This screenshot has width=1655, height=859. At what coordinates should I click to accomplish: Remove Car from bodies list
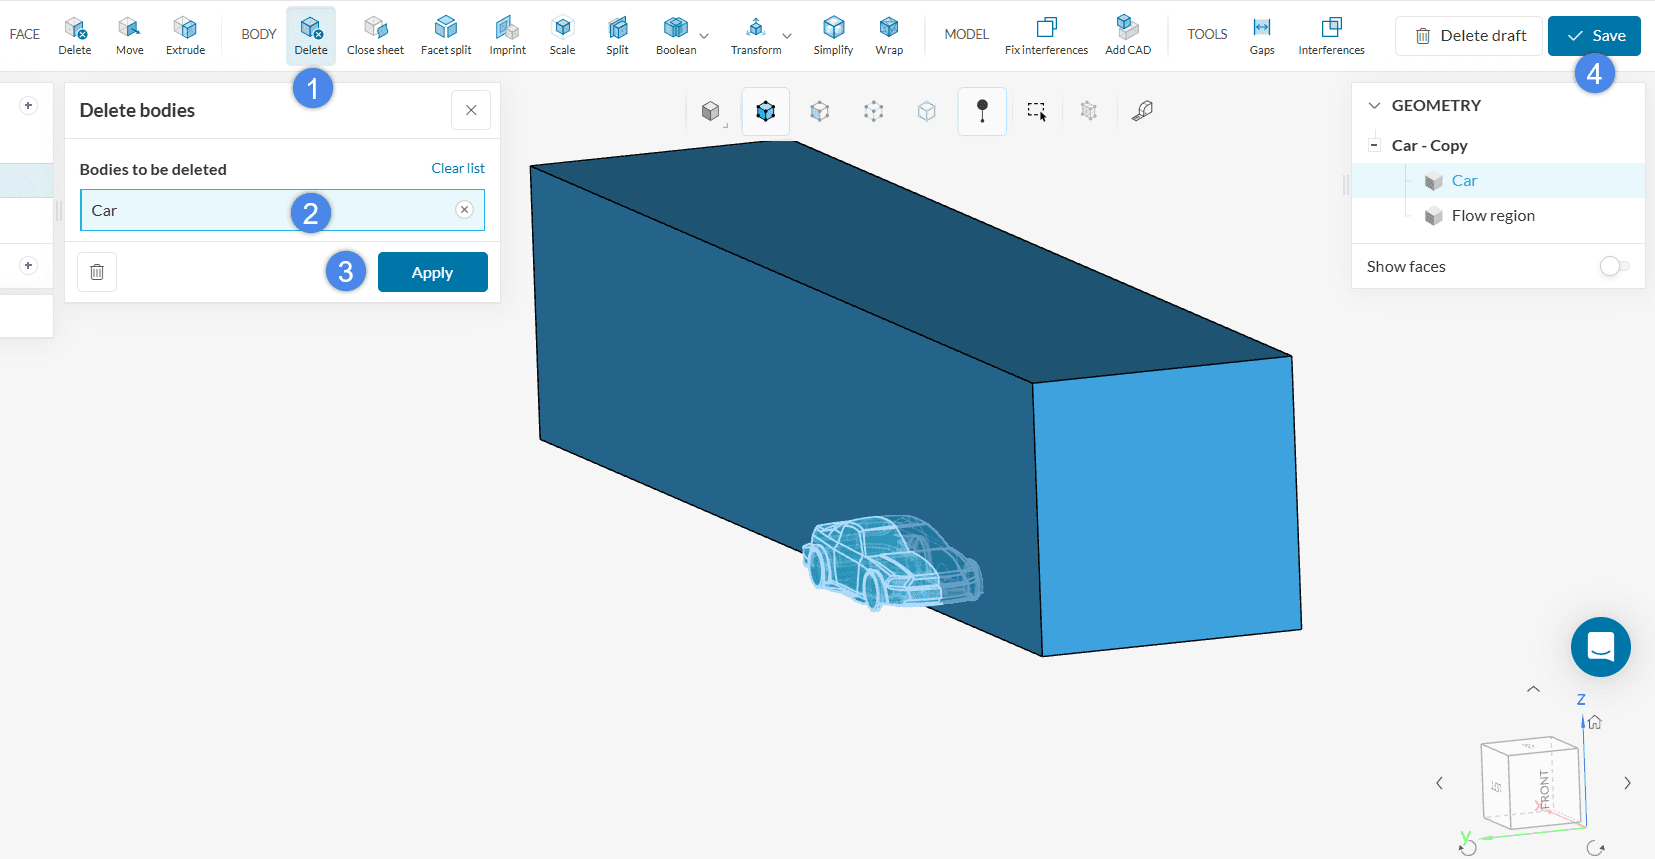(x=464, y=210)
